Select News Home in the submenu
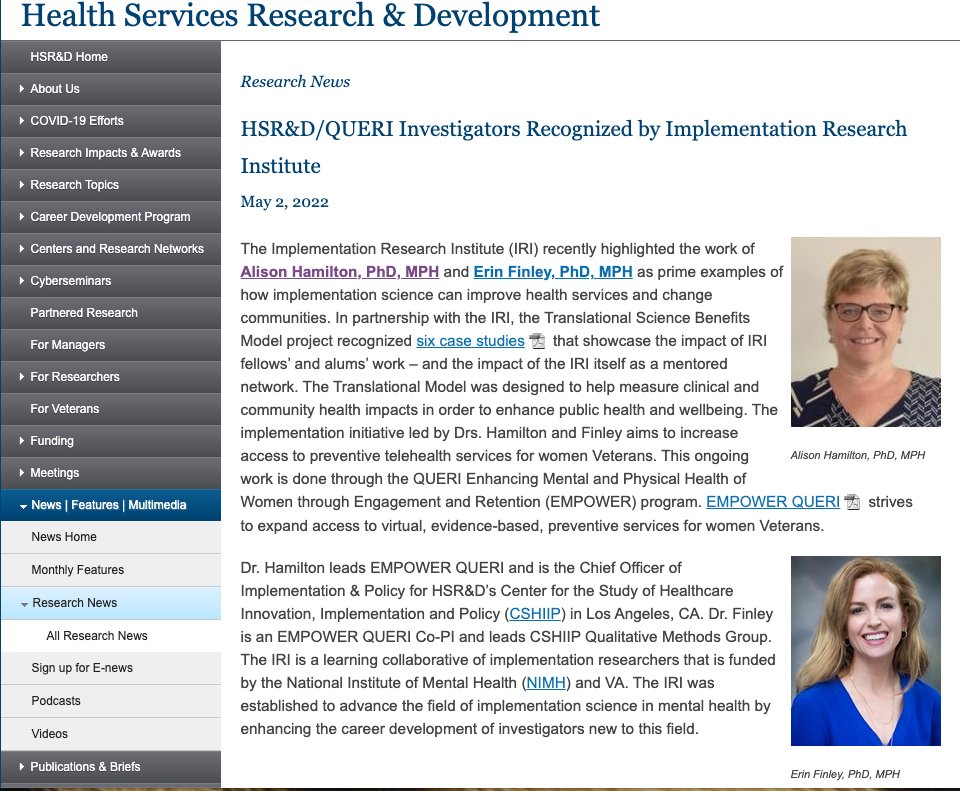This screenshot has height=791, width=960. click(x=111, y=537)
